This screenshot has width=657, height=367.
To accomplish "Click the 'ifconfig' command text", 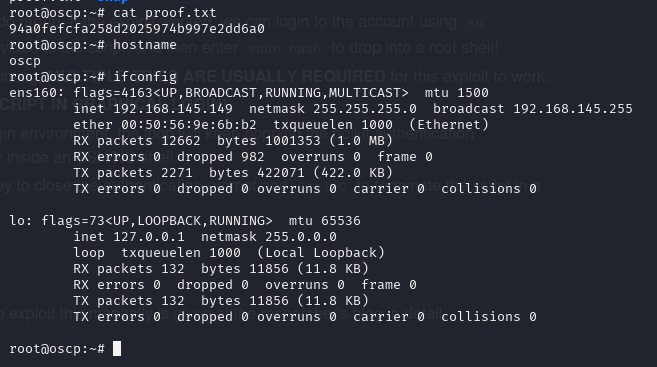I will click(x=145, y=77).
